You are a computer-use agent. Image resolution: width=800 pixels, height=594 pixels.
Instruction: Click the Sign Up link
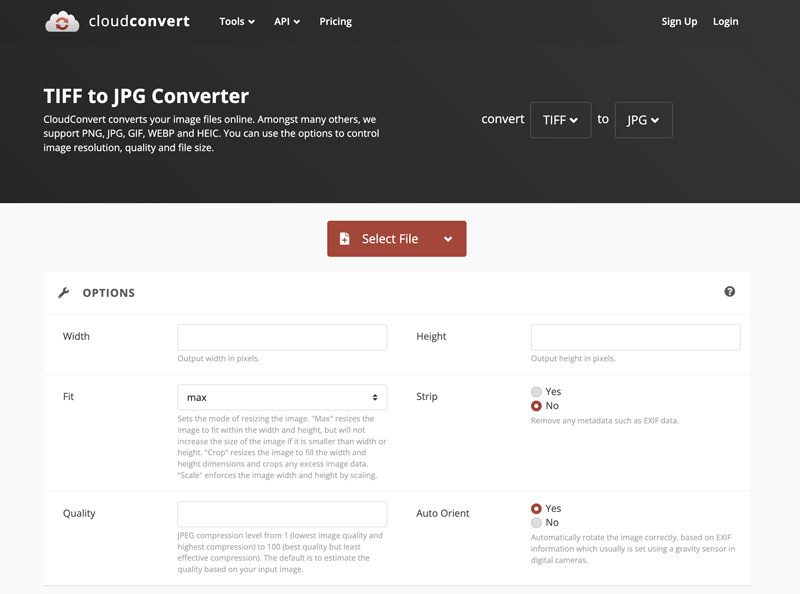pos(679,21)
